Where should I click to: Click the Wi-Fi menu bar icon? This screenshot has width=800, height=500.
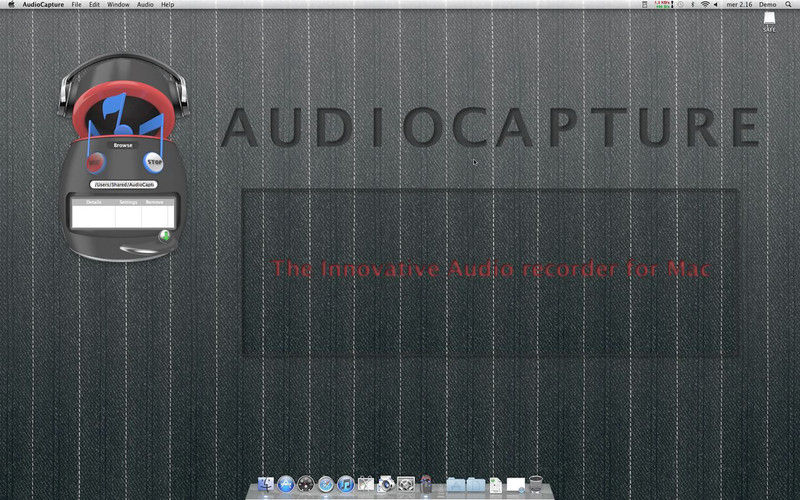point(705,4)
